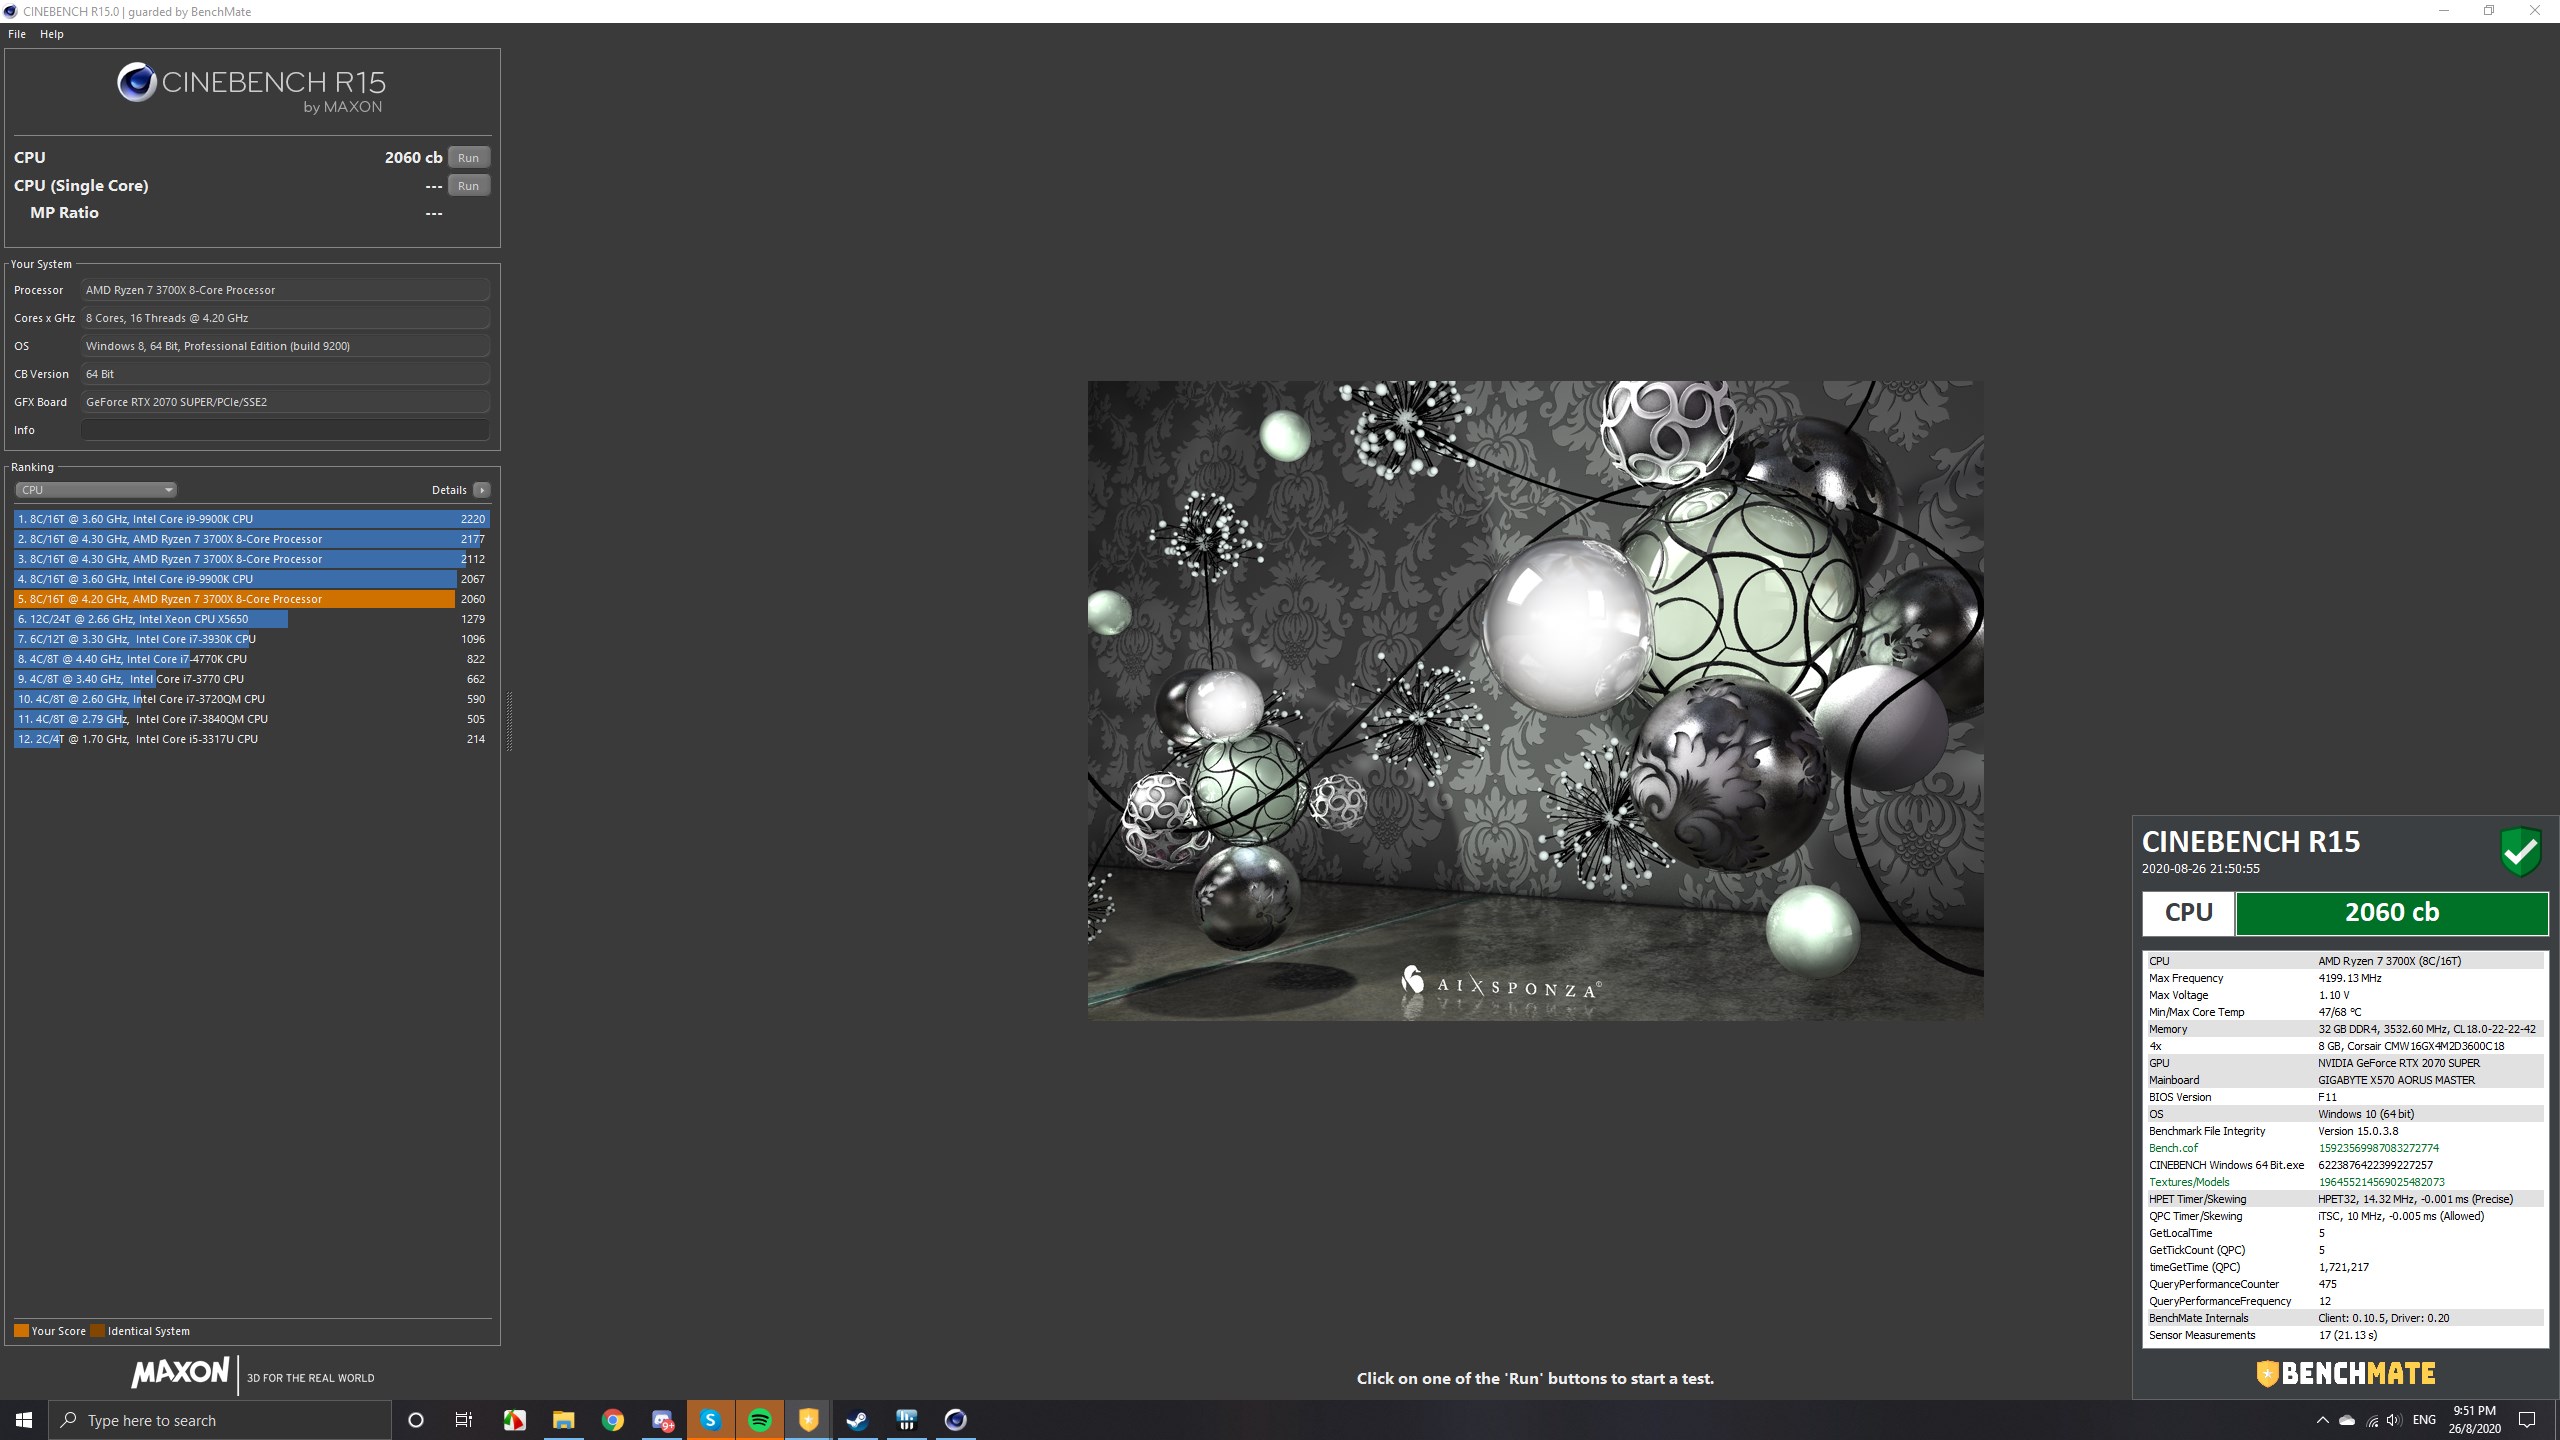The width and height of the screenshot is (2560, 1440).
Task: Click the rendered spheres benchmark image
Action: pos(1535,700)
